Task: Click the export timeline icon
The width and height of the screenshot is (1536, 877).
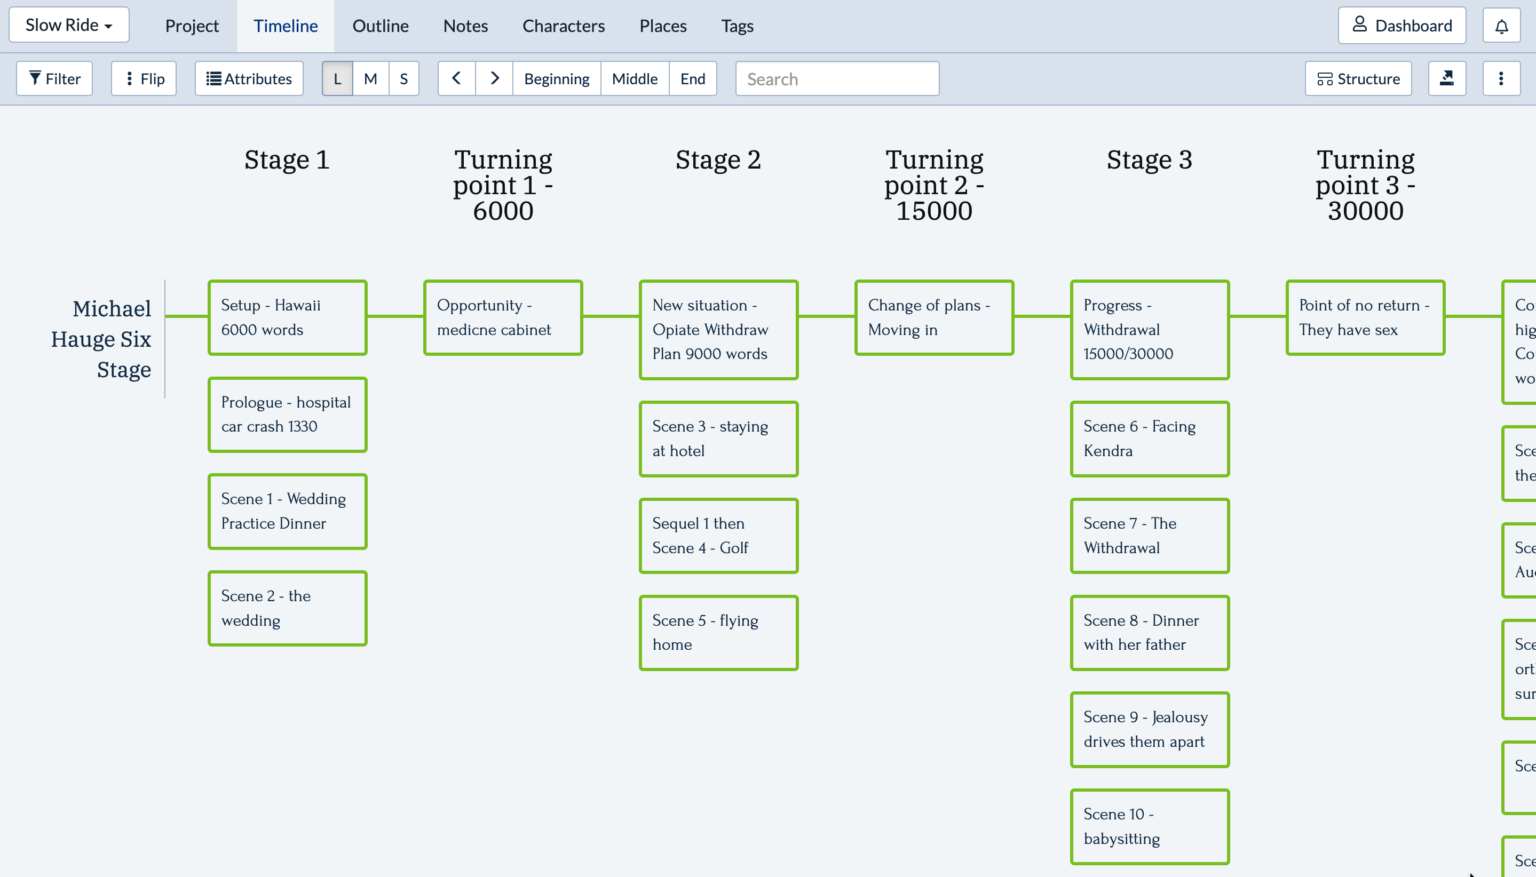Action: (1447, 78)
